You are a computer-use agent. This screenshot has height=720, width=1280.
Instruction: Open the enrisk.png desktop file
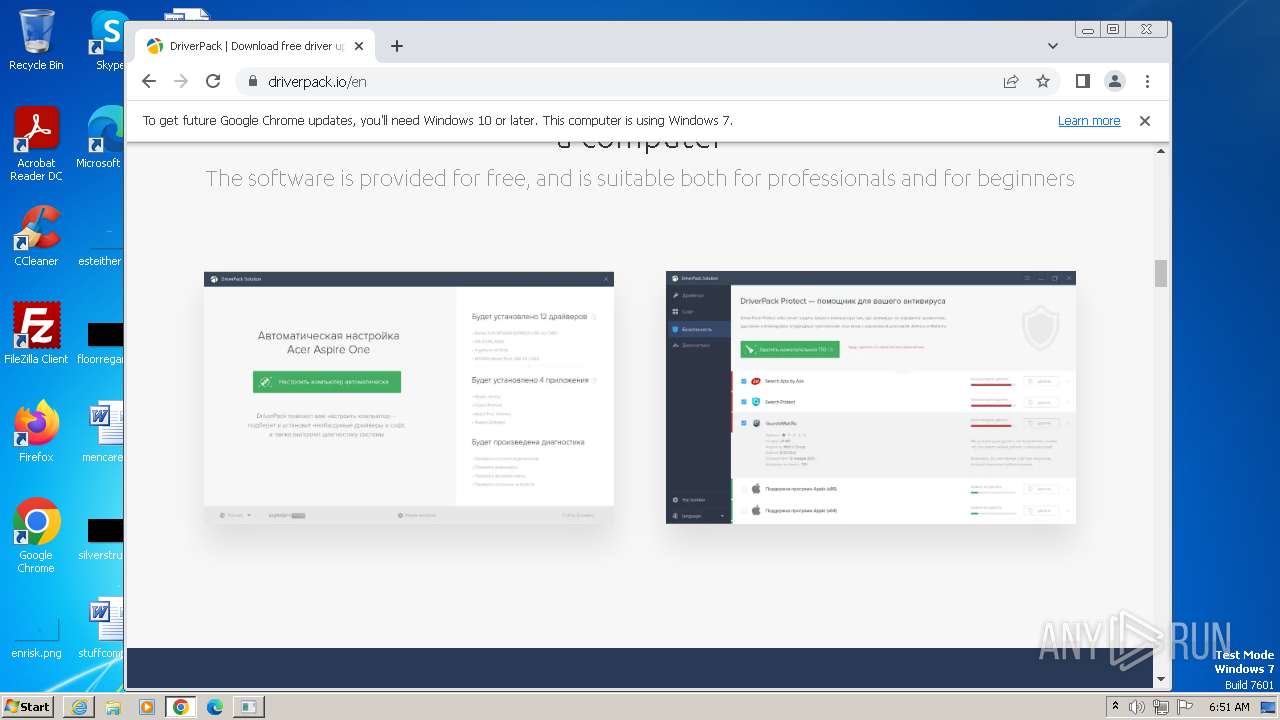[x=36, y=636]
